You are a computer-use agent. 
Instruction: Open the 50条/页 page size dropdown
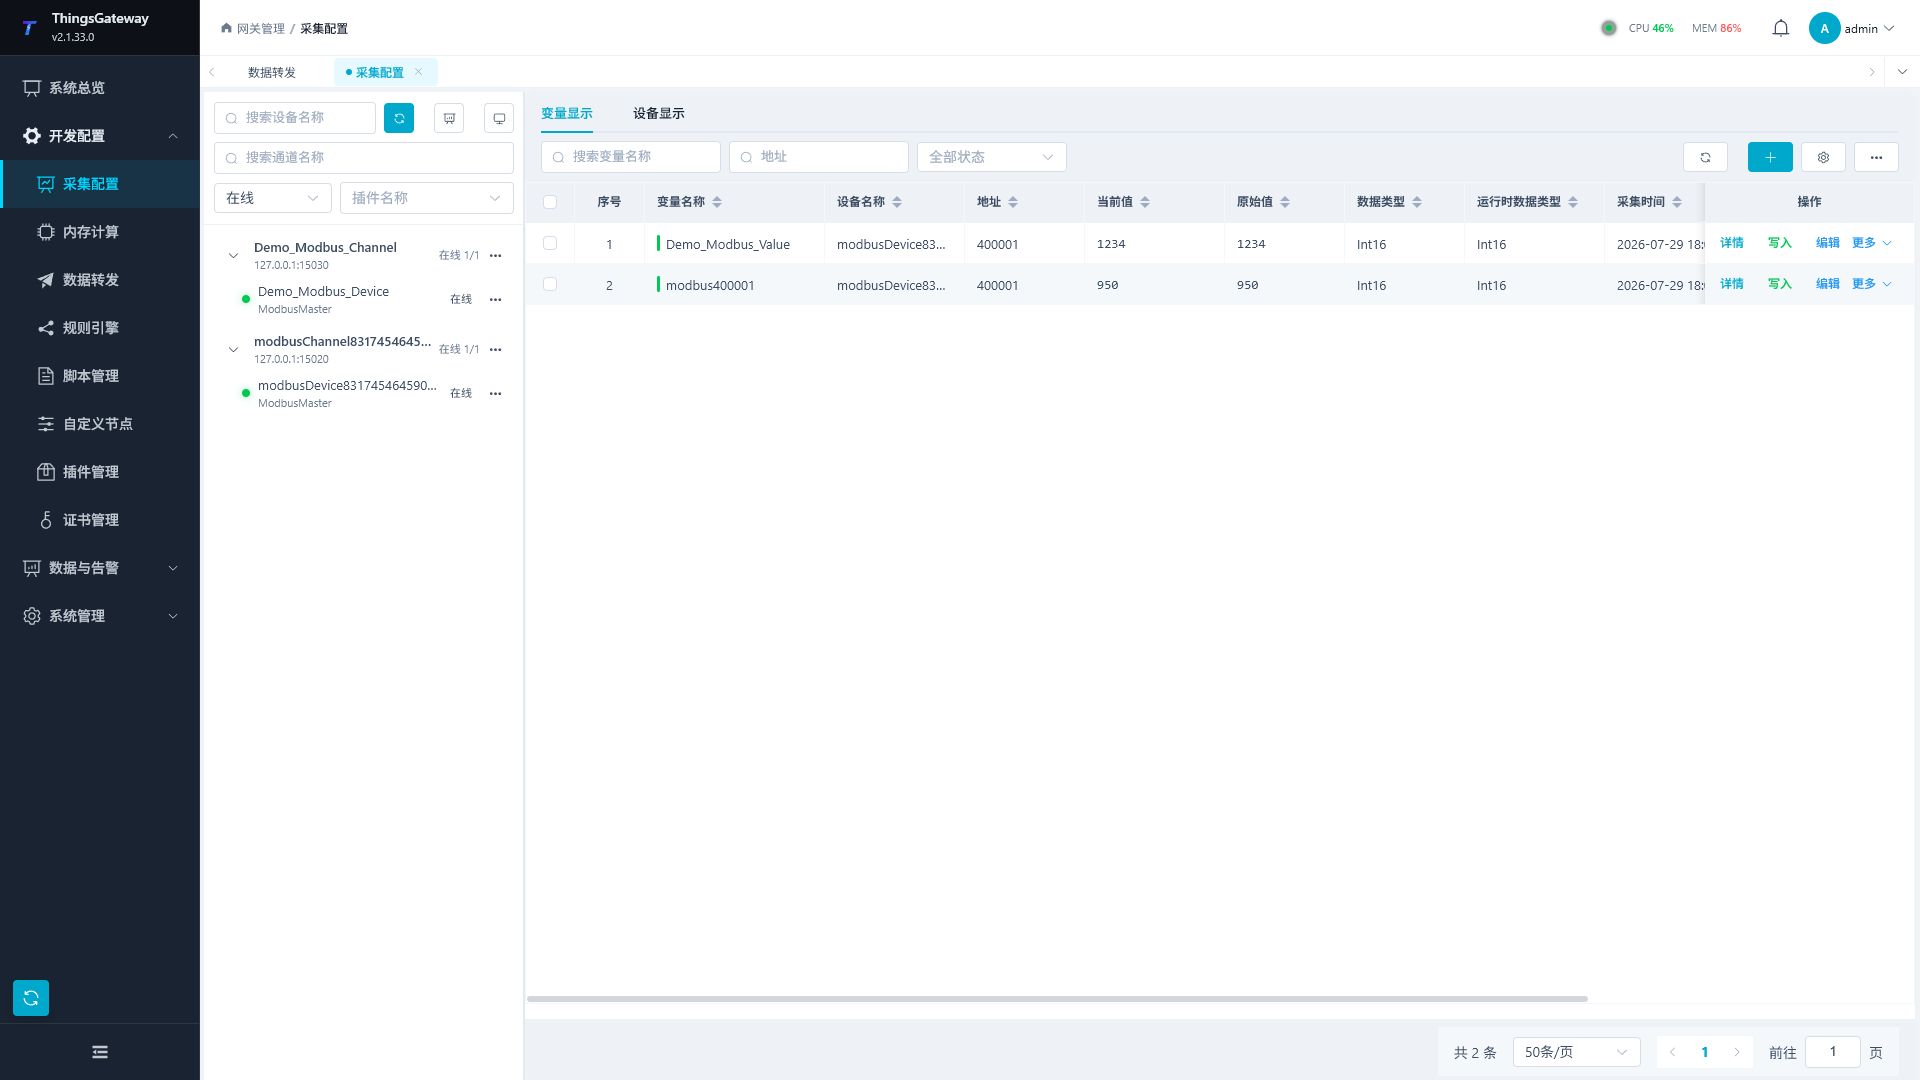[1576, 1052]
